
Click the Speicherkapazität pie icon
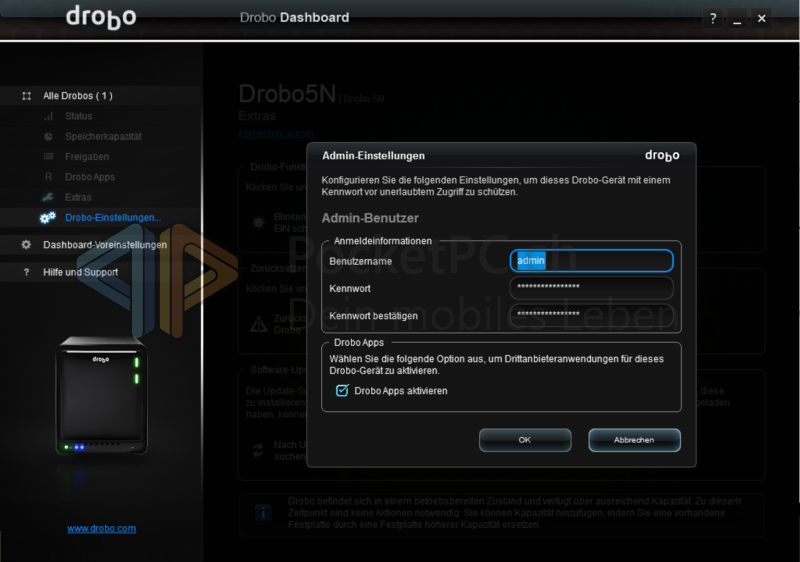48,137
